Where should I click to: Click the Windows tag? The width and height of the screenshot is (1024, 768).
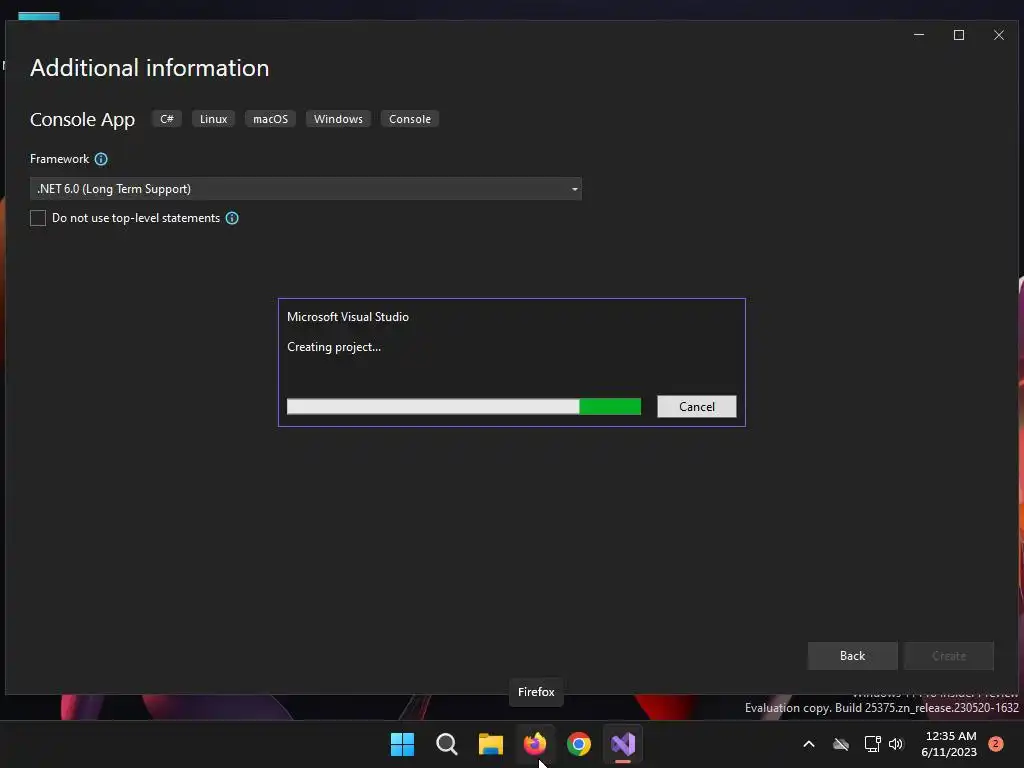coord(338,119)
